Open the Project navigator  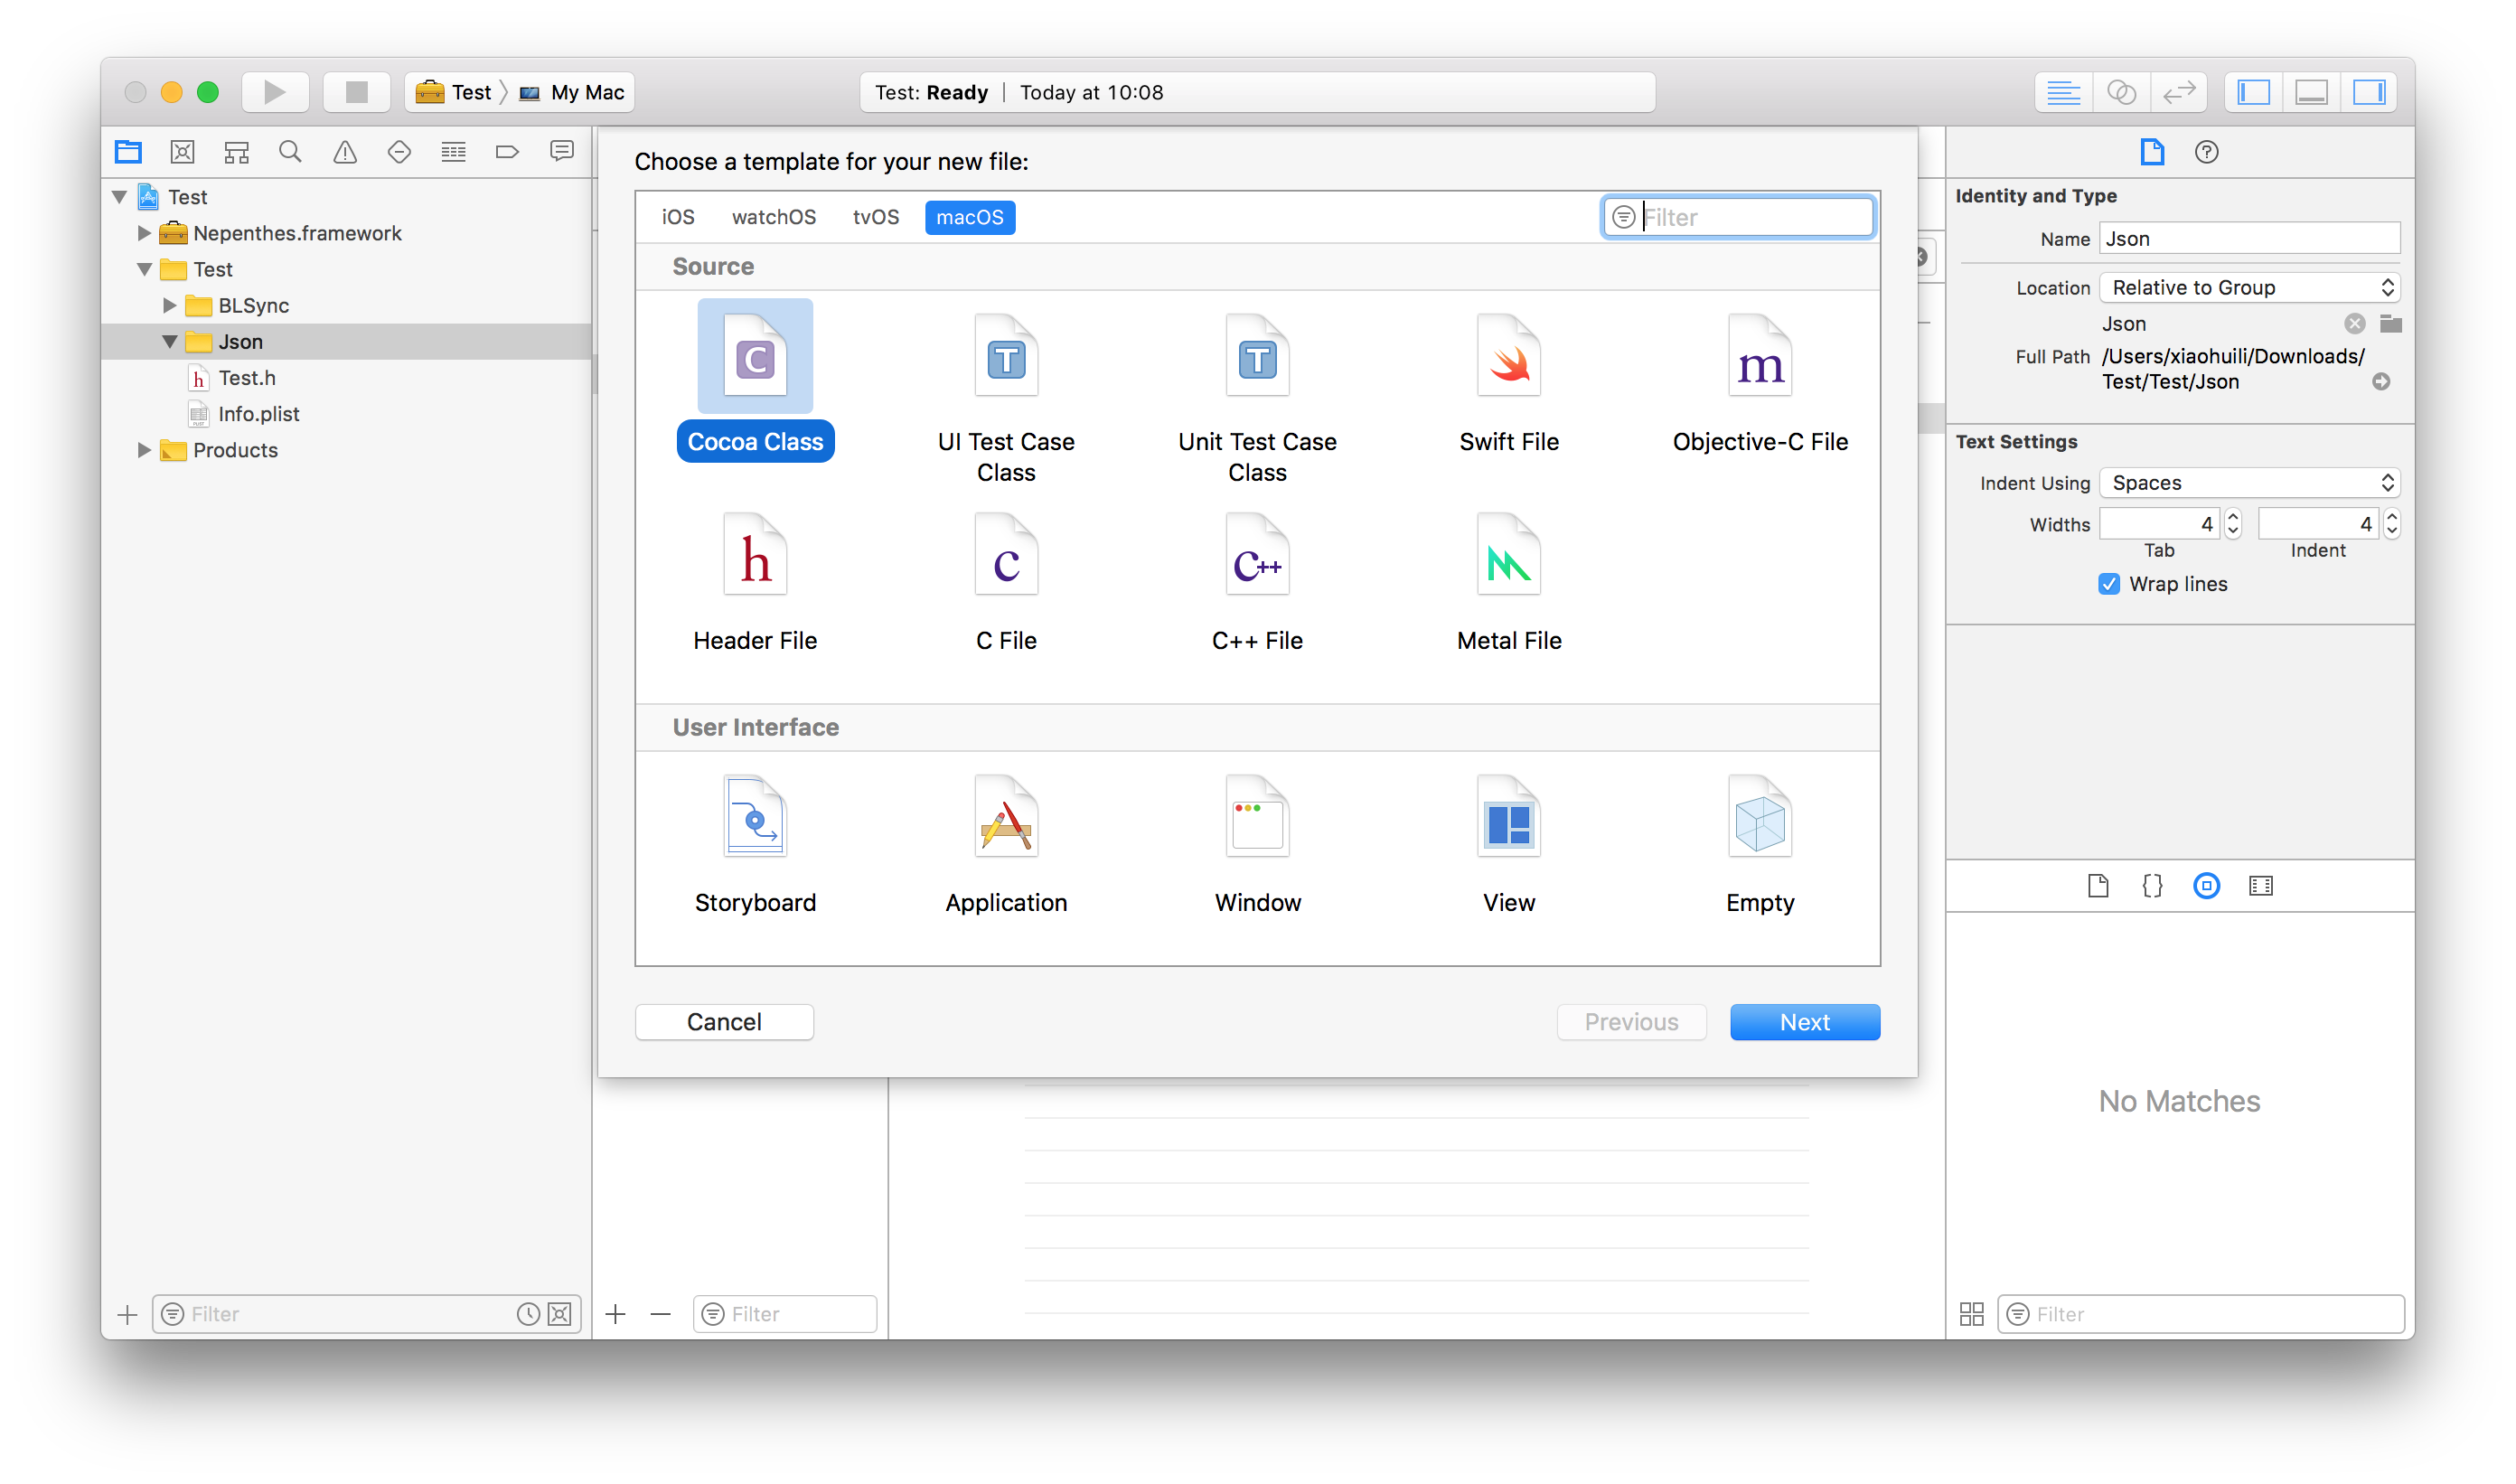[128, 152]
